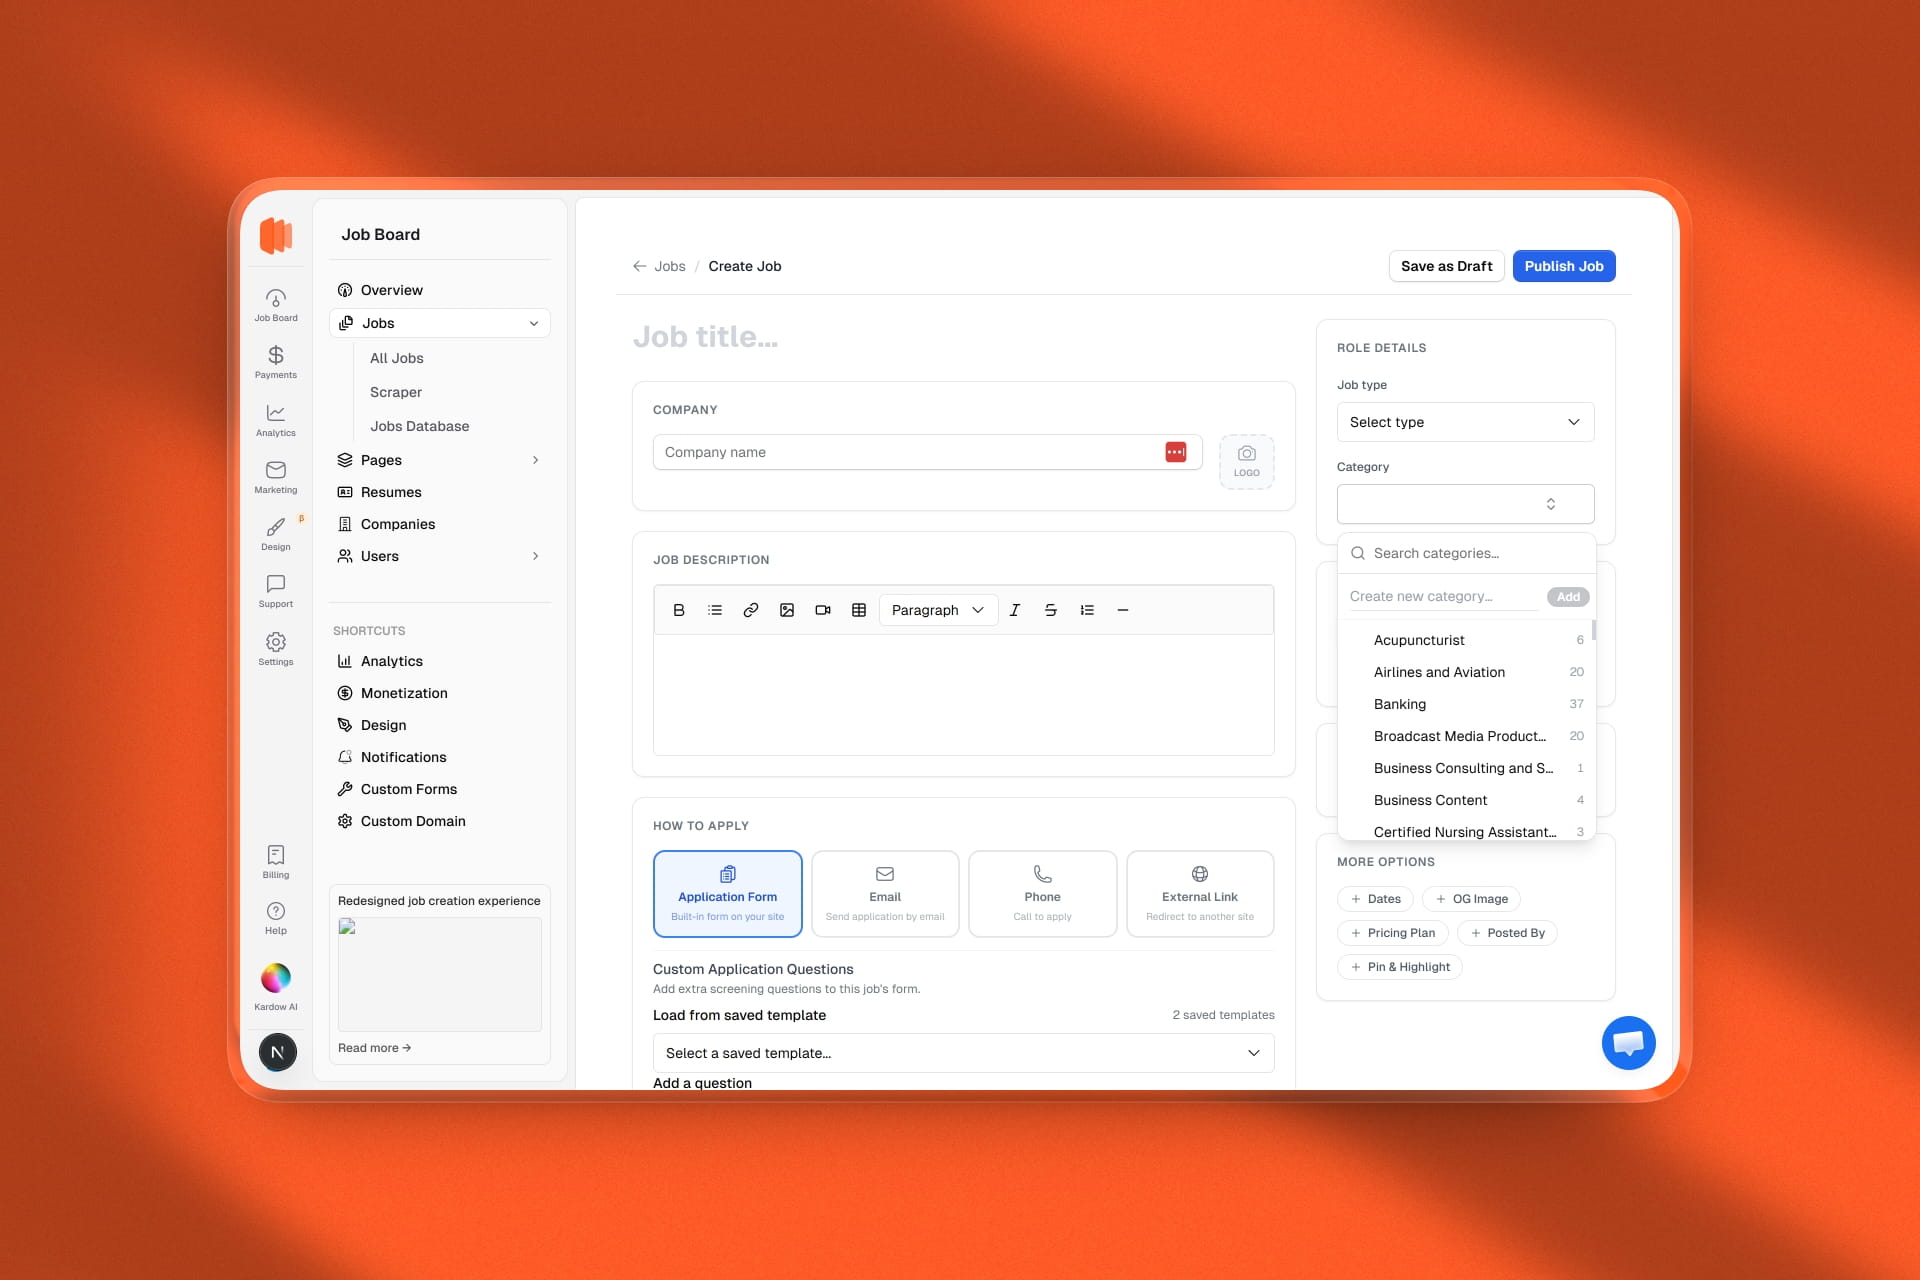The width and height of the screenshot is (1920, 1280).
Task: Click the insert link icon
Action: coord(751,610)
